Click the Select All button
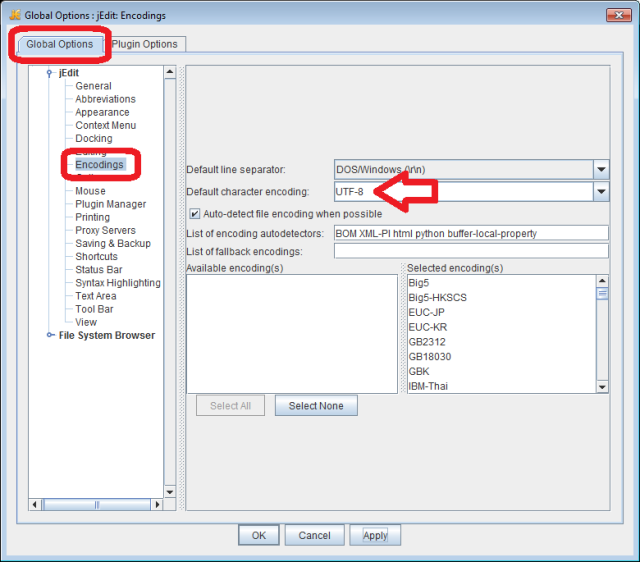 point(230,406)
